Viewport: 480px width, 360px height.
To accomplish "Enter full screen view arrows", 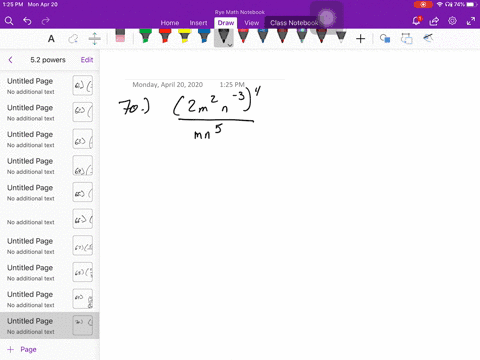I will click(x=471, y=21).
